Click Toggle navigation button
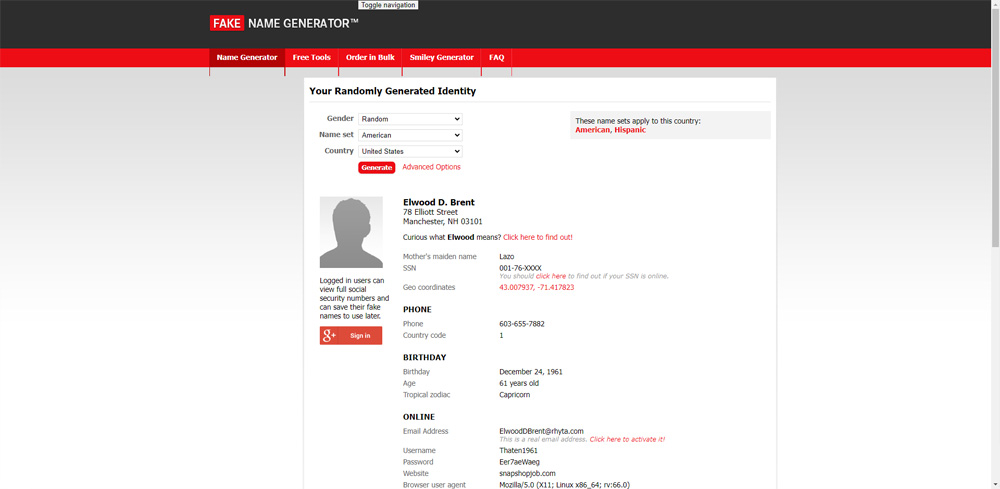 [388, 5]
